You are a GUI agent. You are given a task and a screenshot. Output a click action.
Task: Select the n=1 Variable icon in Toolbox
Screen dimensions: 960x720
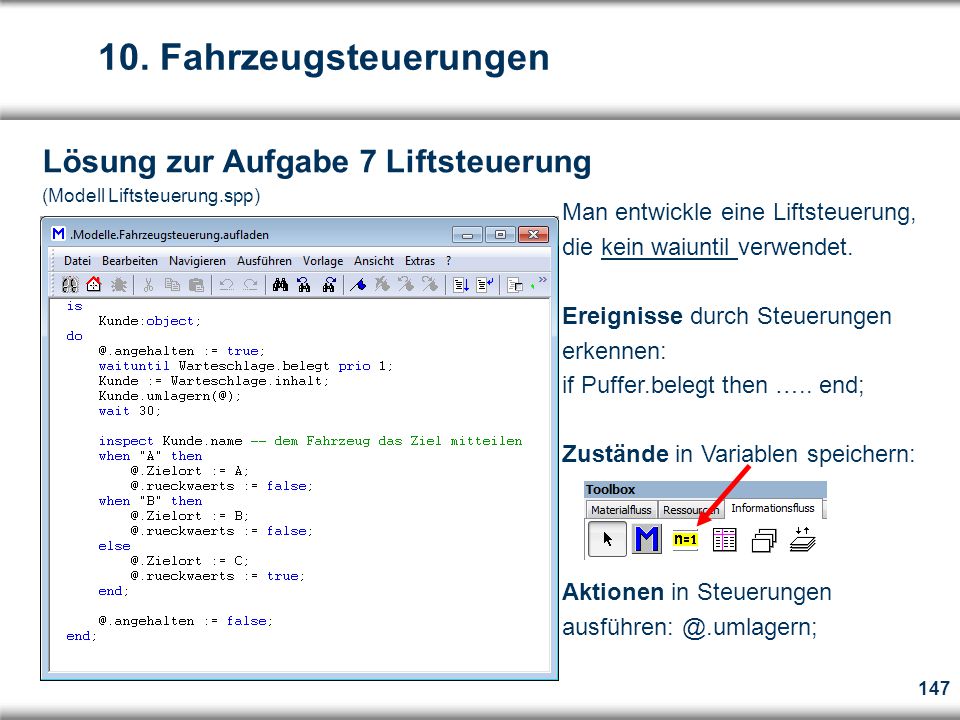685,539
